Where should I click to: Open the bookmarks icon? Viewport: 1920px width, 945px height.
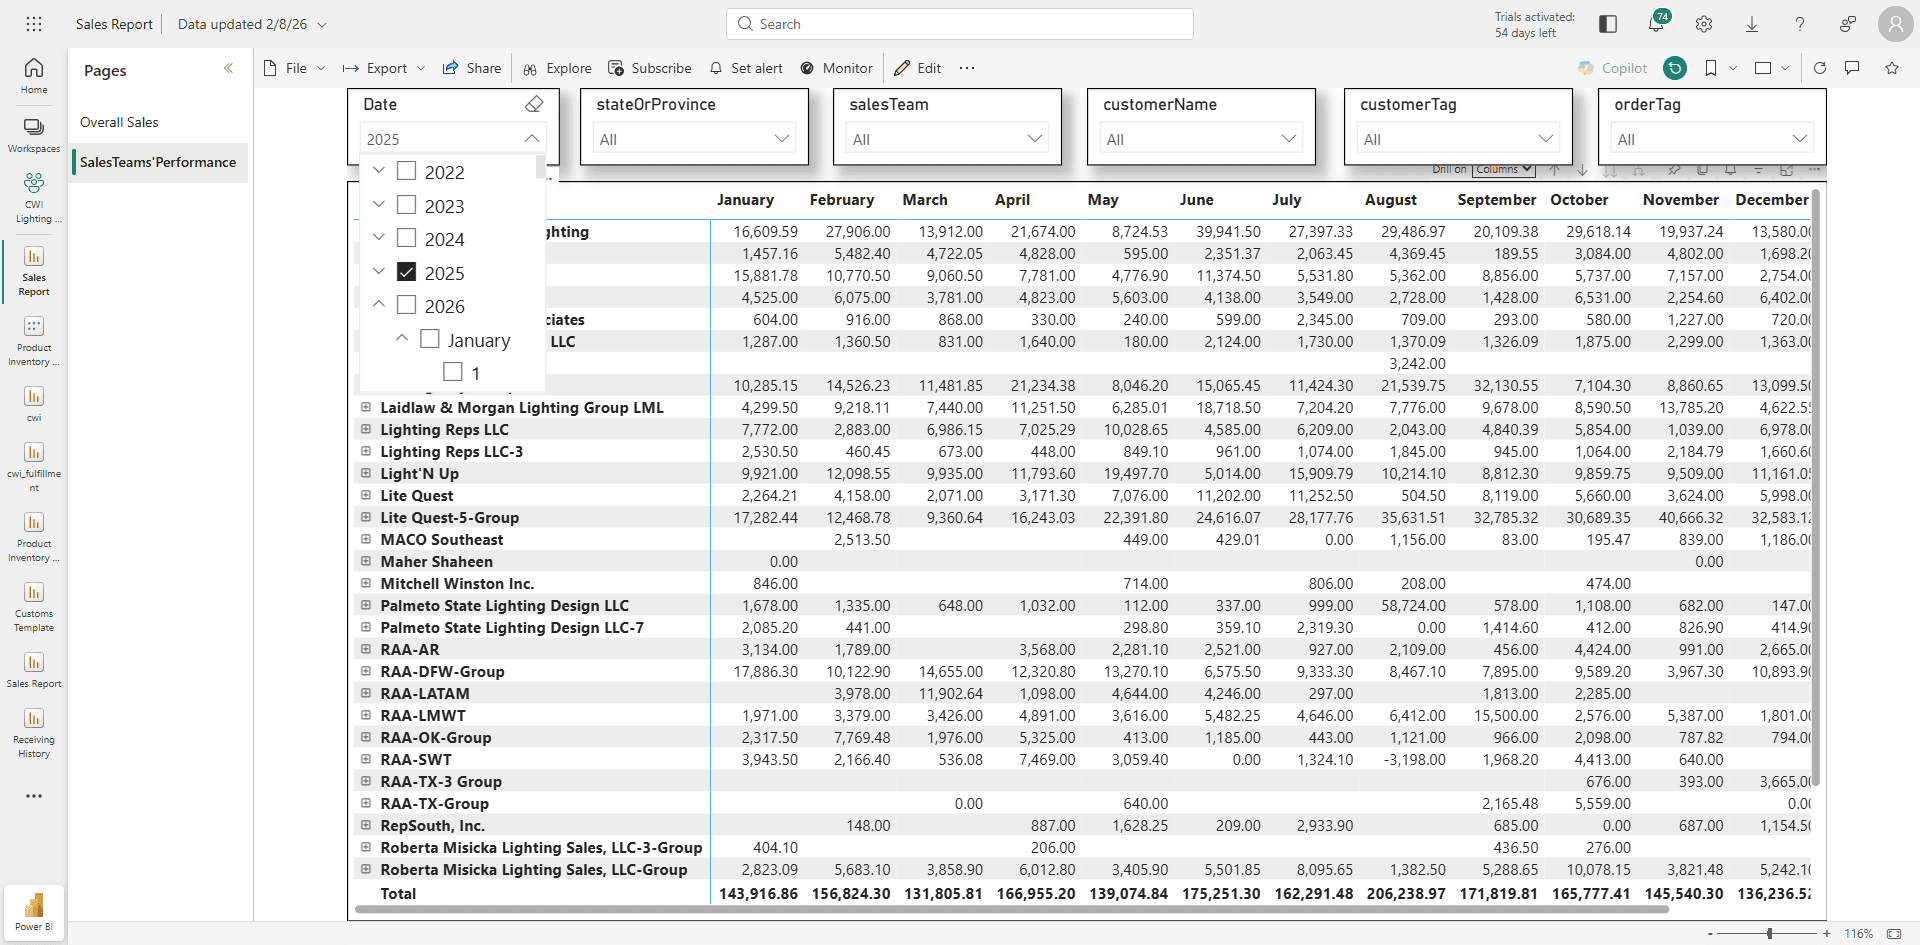1711,68
